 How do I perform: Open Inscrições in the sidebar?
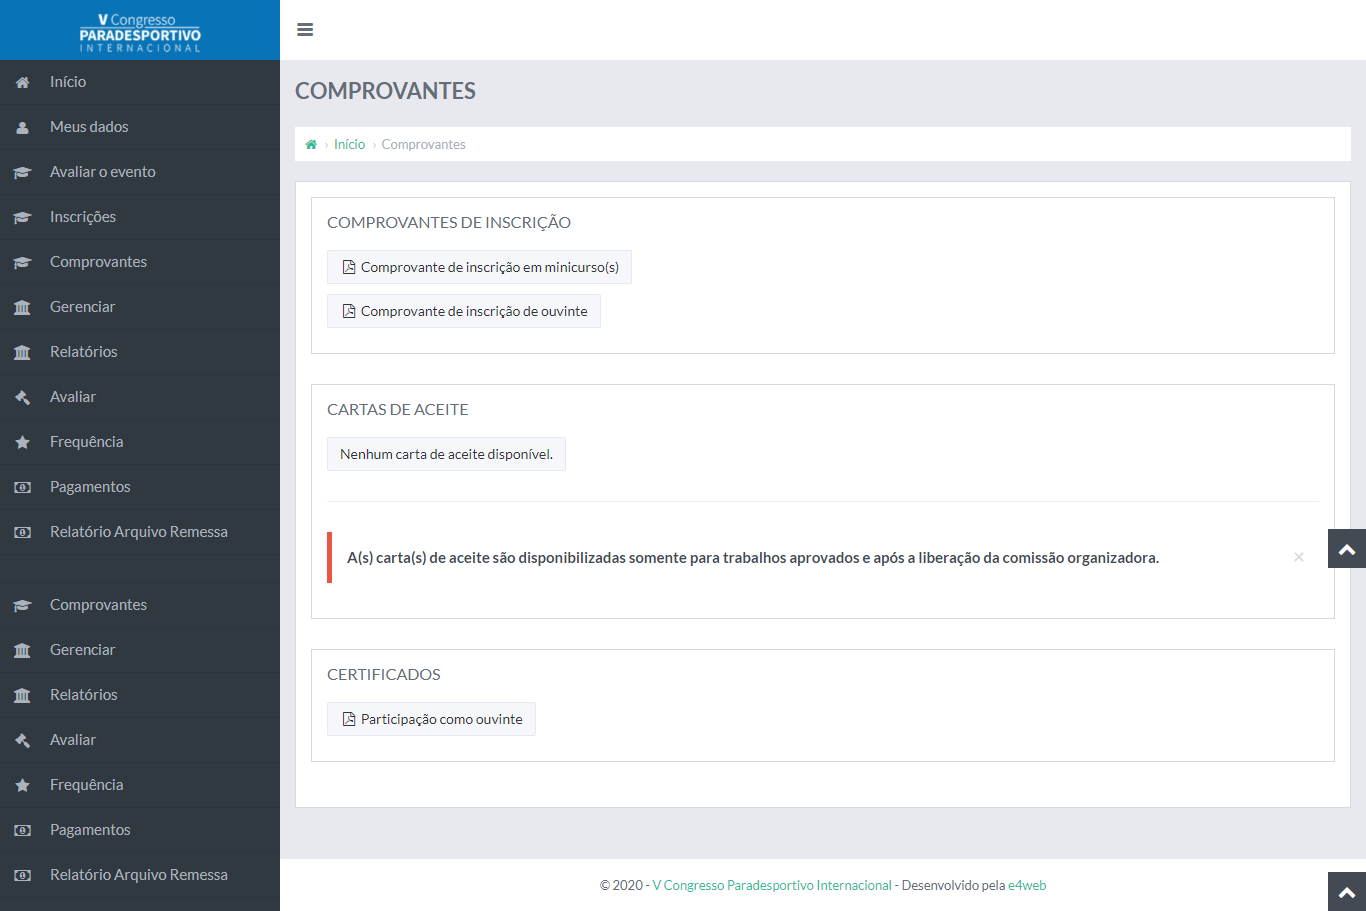(83, 217)
